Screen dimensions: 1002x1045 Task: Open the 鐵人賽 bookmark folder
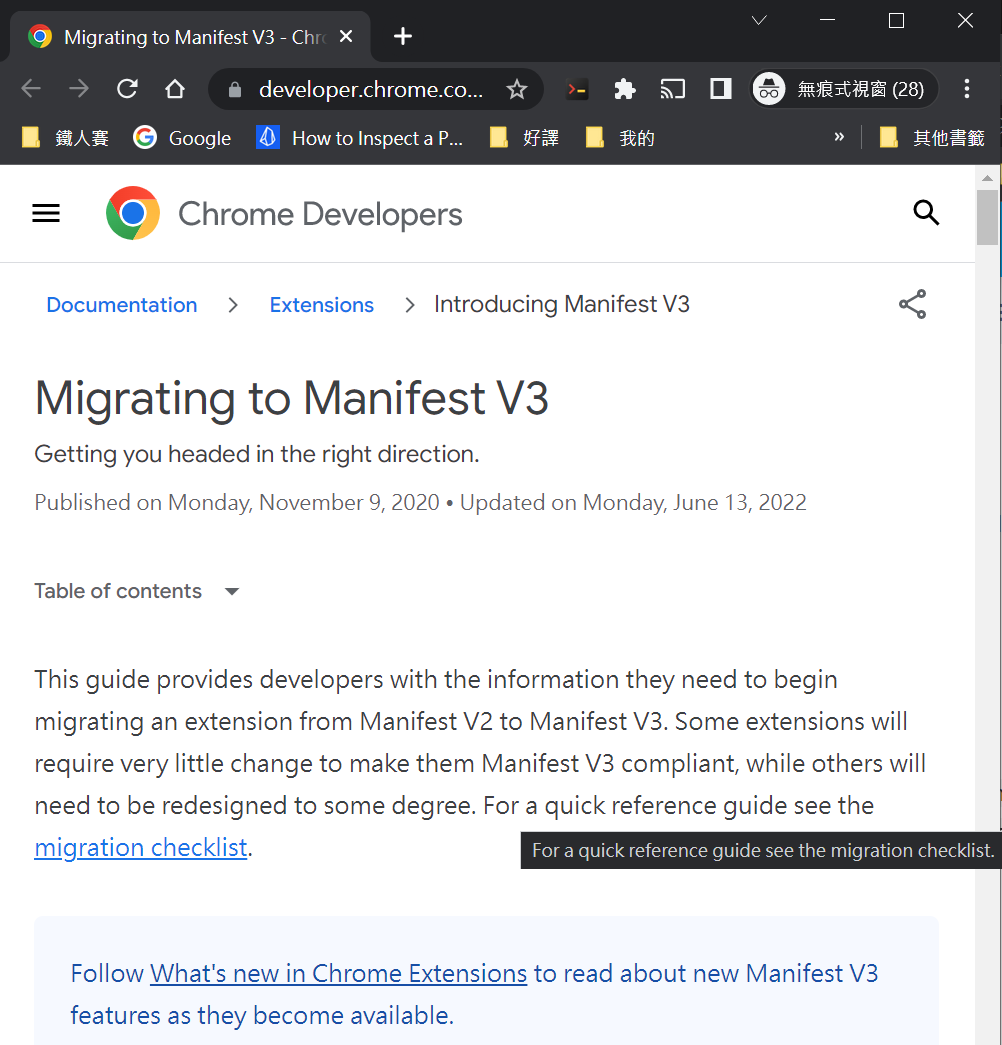tap(65, 138)
